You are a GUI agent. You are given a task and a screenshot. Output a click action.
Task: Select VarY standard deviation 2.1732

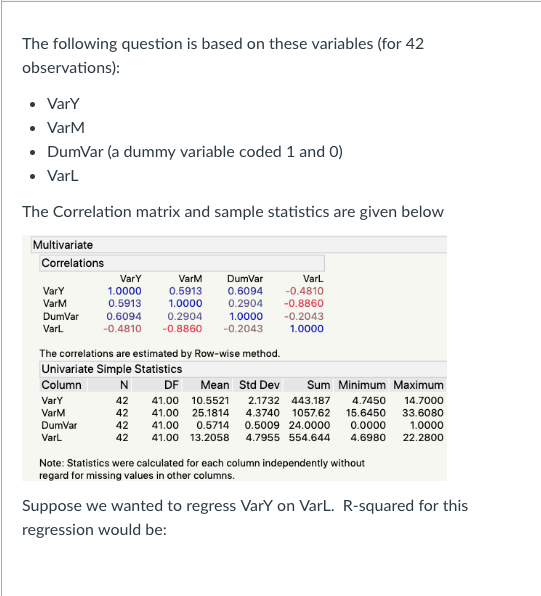(x=263, y=401)
